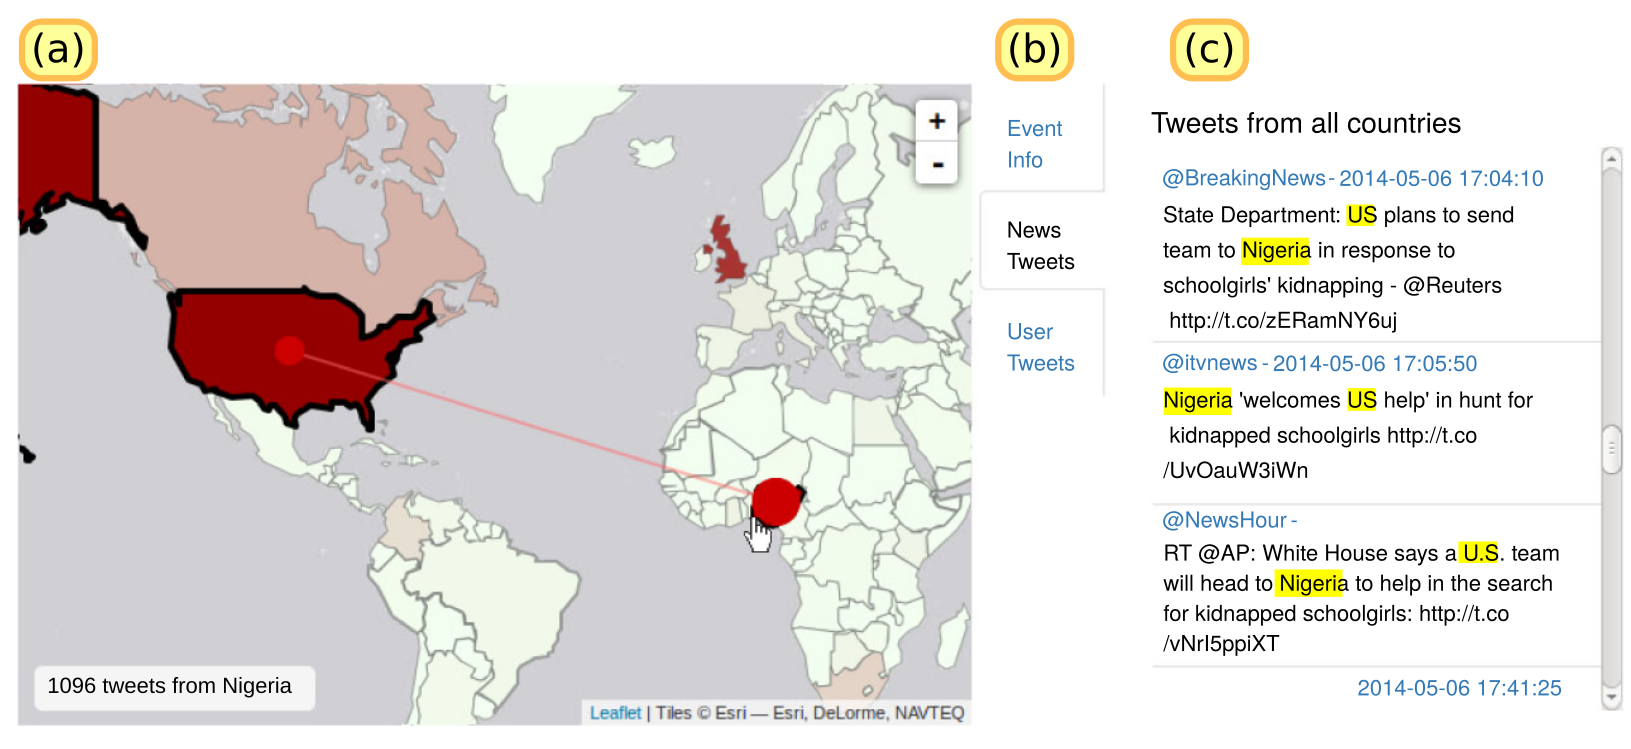Click the 2014-05-06 17:41:25 timestamp link

1459,688
